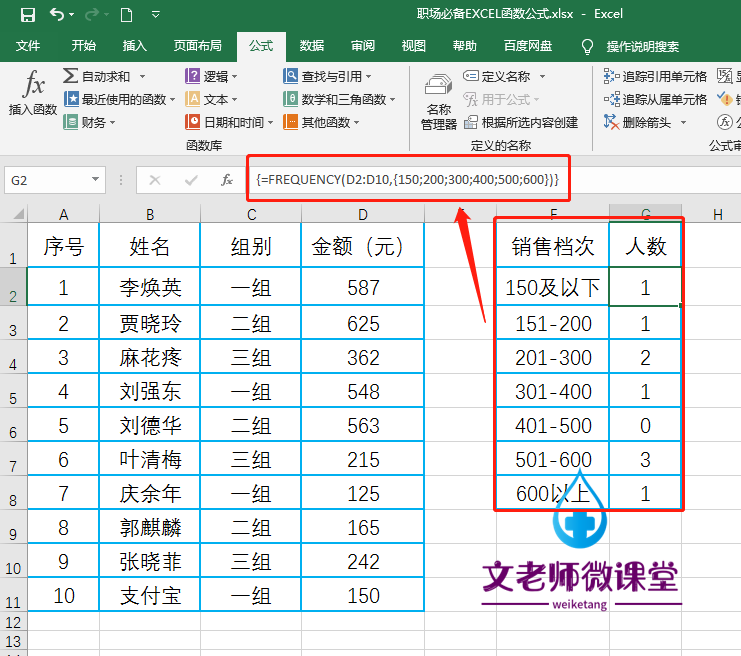Click the Redo arrow icon
The height and width of the screenshot is (656, 741).
click(x=92, y=15)
